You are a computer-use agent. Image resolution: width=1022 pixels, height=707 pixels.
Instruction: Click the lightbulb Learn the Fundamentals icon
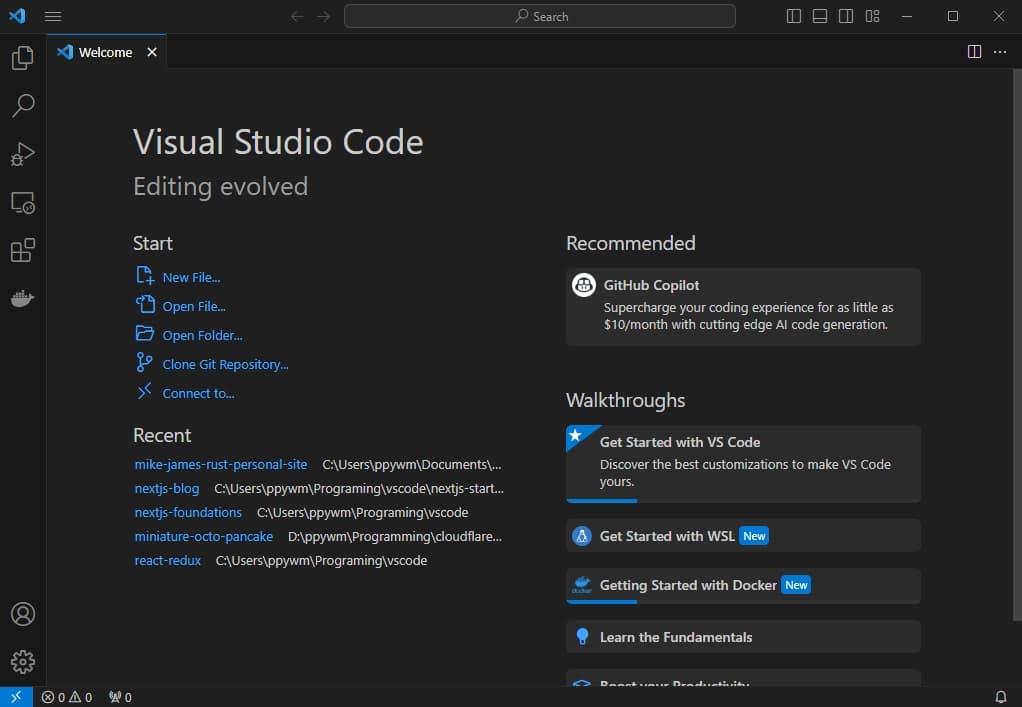point(582,637)
